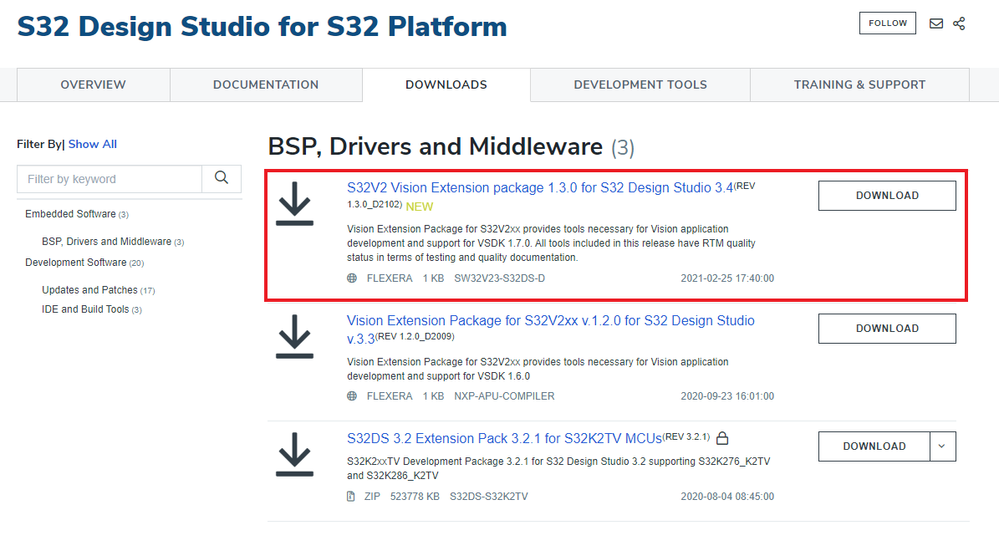Click the email envelope icon near Follow
Image resolution: width=999 pixels, height=536 pixels.
(x=936, y=24)
